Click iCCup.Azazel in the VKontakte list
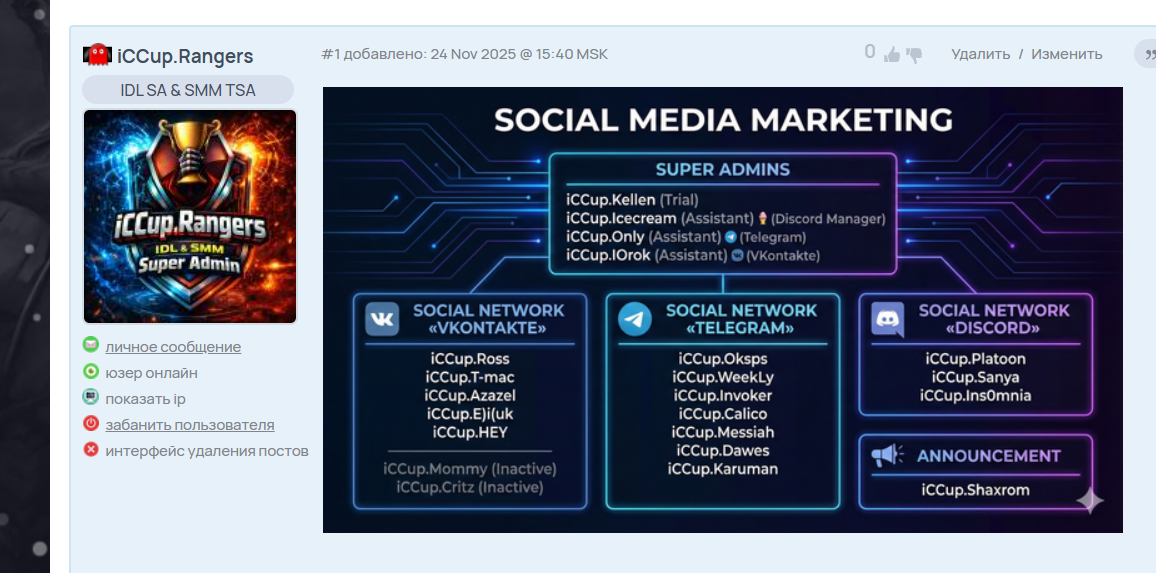This screenshot has width=1156, height=573. [470, 395]
